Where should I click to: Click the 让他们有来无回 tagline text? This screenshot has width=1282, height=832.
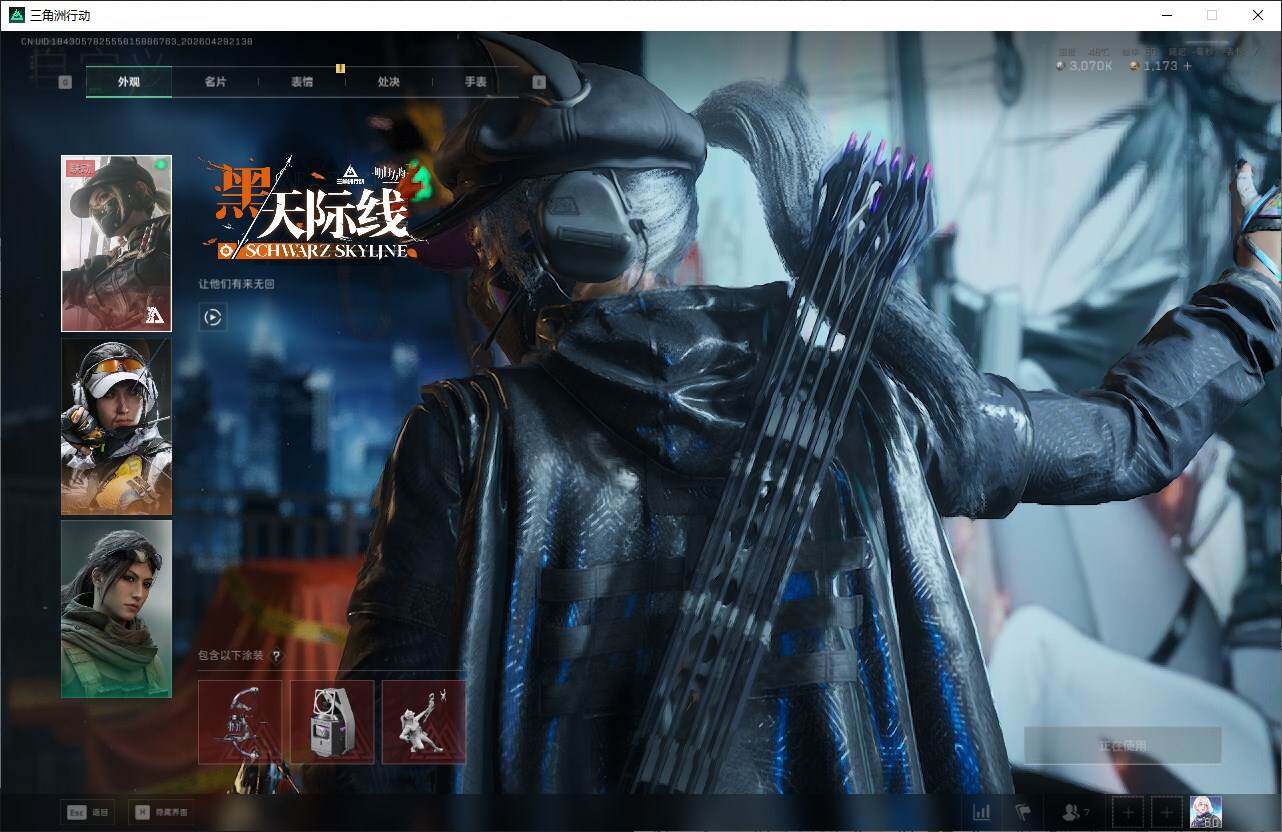click(x=236, y=284)
